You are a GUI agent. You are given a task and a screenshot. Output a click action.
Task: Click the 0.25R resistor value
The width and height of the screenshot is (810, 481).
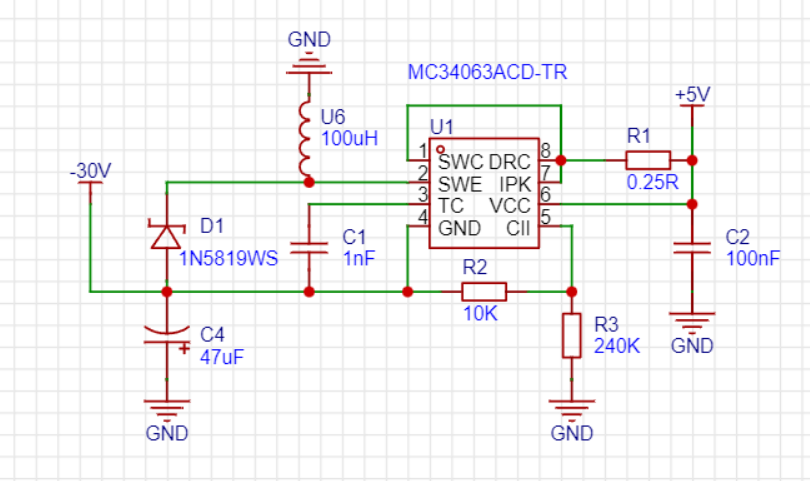point(652,182)
